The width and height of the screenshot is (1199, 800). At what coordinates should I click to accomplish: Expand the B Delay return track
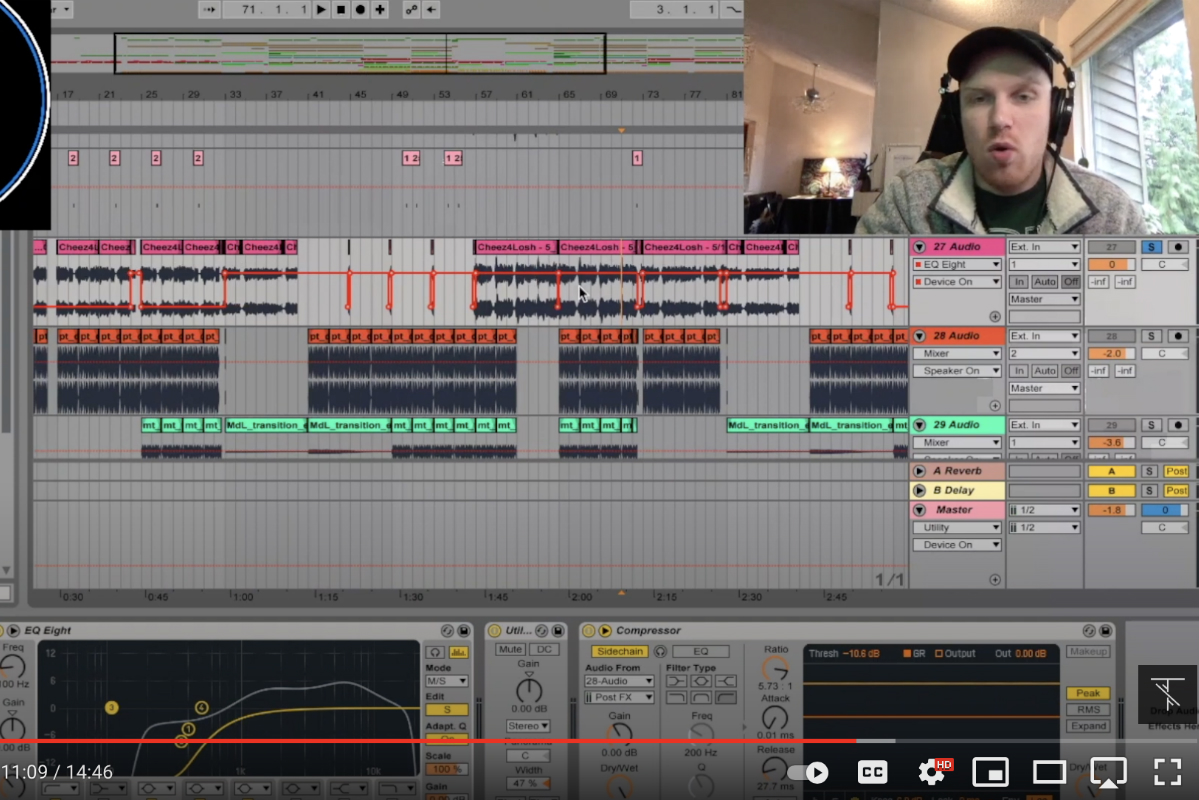click(919, 490)
